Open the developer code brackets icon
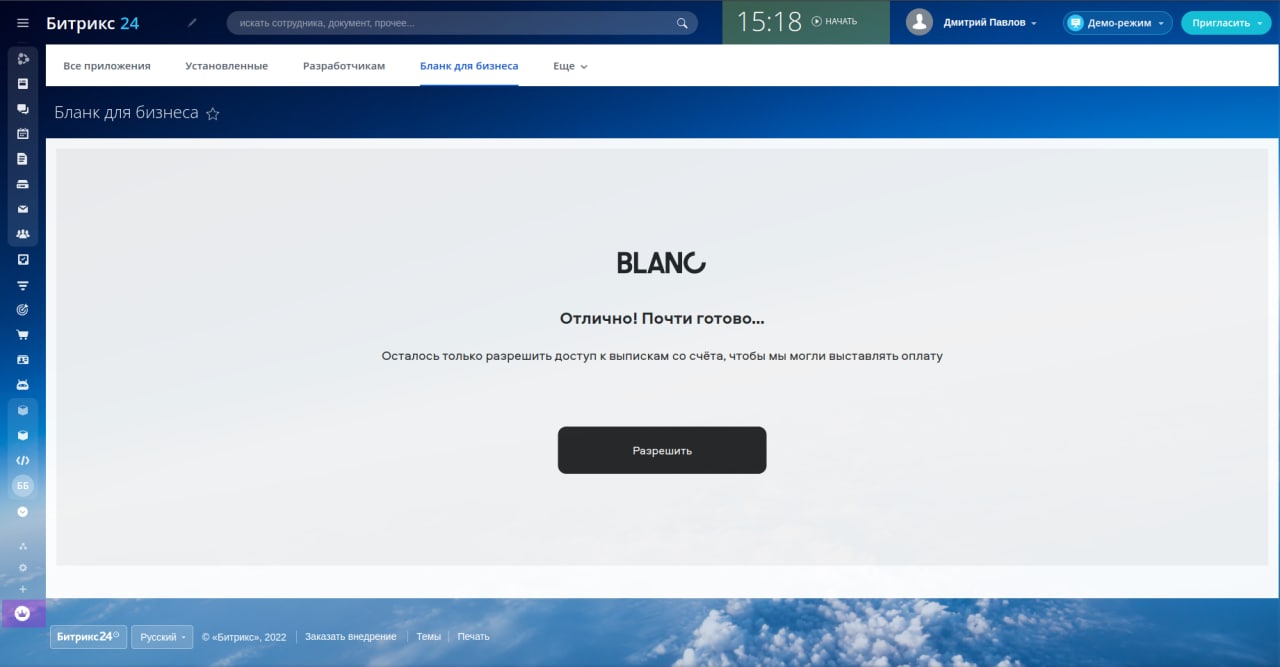Screen dimensions: 1280x667 pyautogui.click(x=23, y=461)
